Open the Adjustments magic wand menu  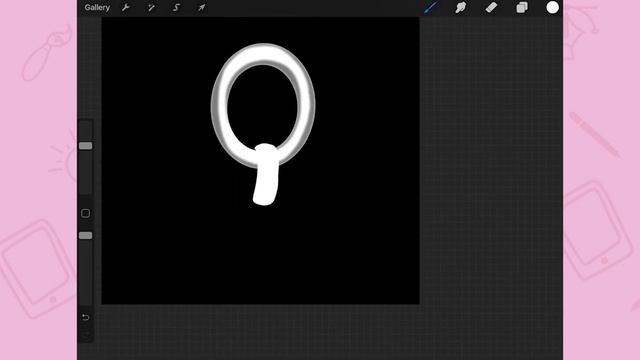[x=151, y=8]
